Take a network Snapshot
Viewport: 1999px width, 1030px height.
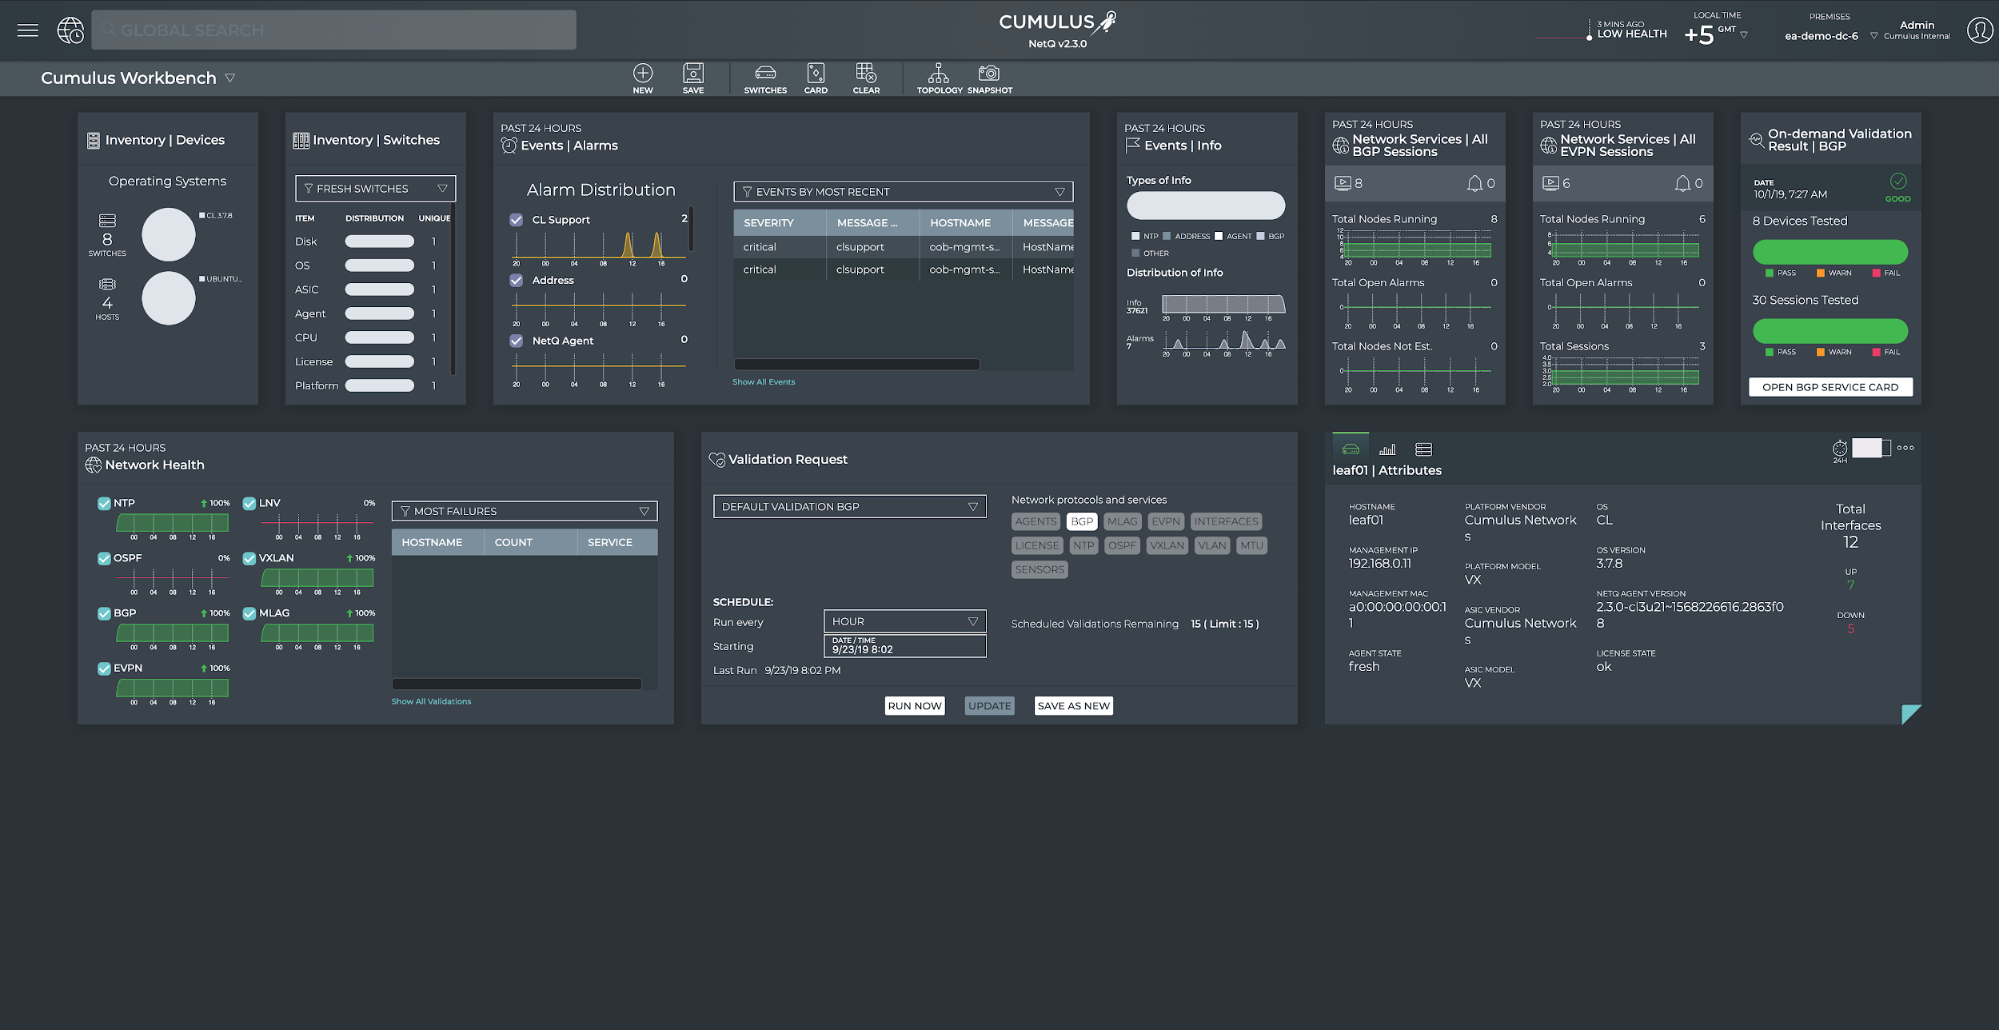(x=989, y=78)
